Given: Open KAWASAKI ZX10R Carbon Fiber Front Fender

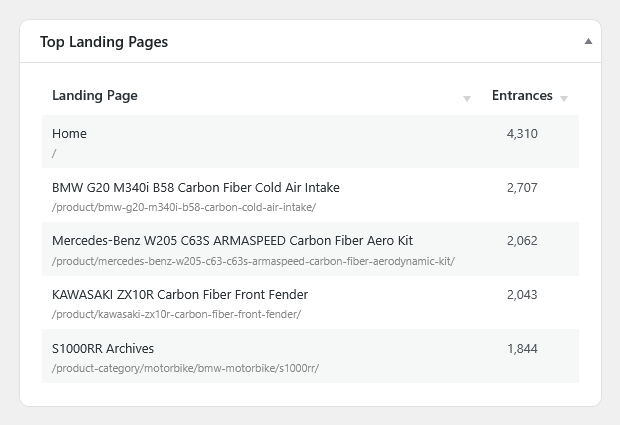Looking at the screenshot, I should pos(180,295).
